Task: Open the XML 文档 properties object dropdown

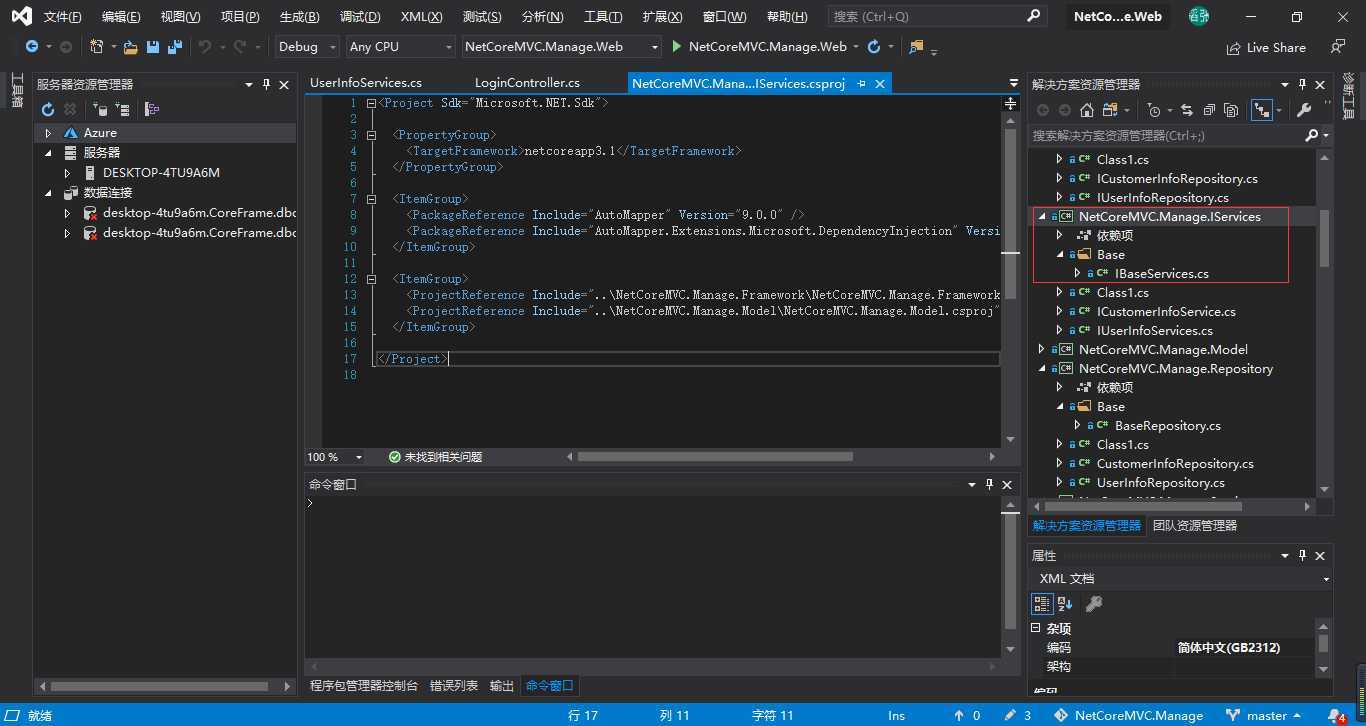Action: tap(1182, 579)
